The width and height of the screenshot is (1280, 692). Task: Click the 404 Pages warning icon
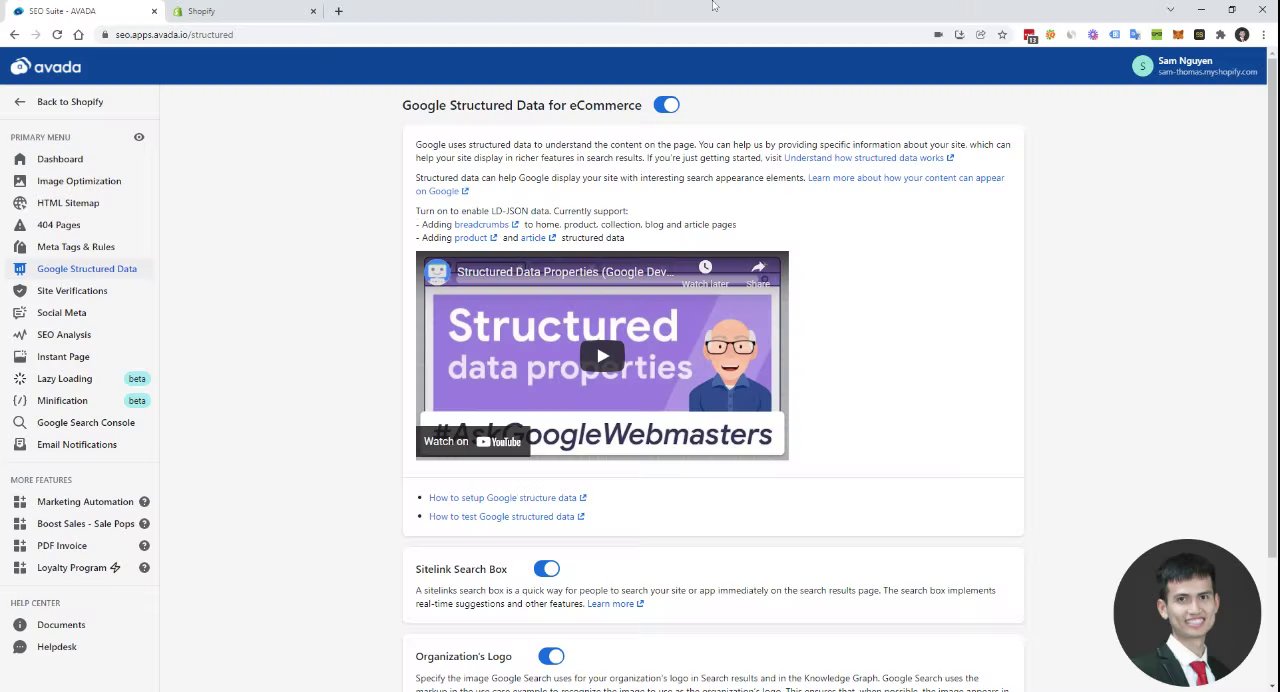(20, 225)
